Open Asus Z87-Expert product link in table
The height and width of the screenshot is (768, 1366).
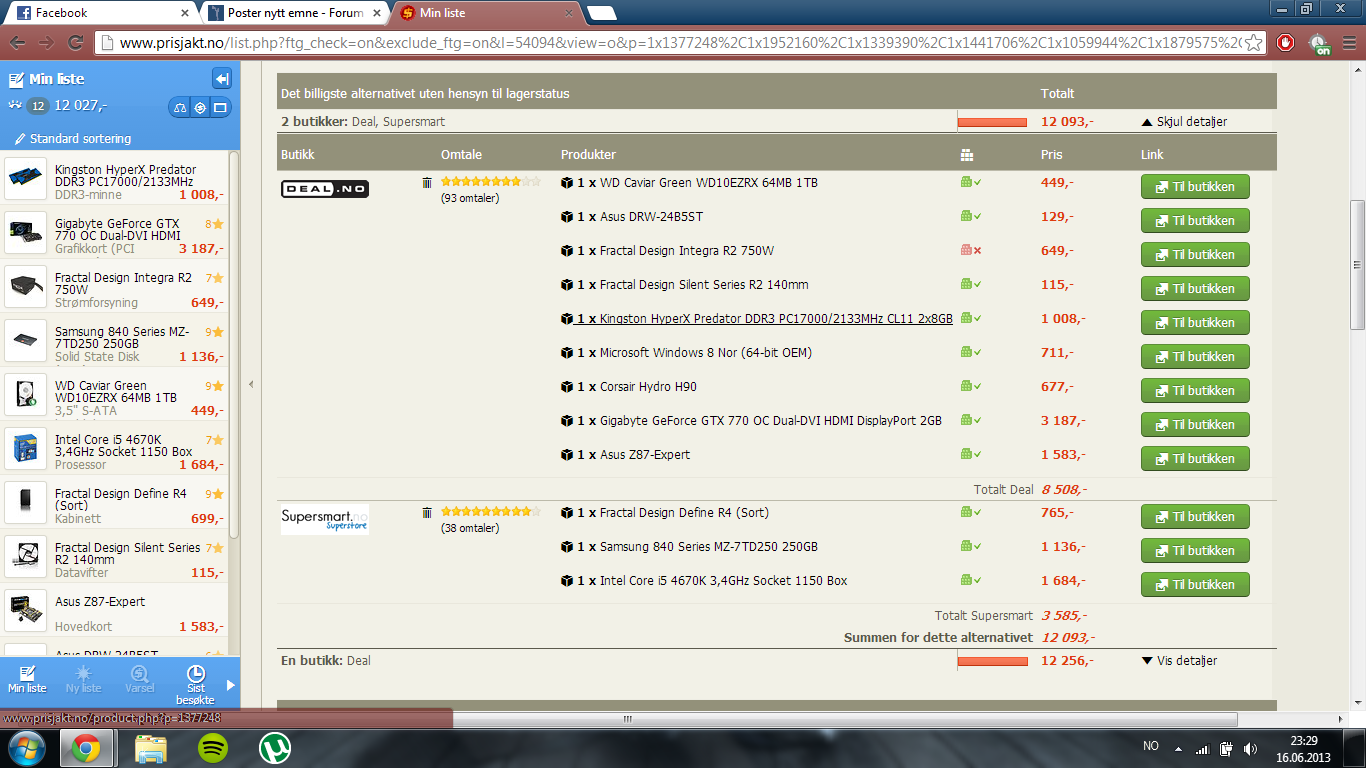[x=645, y=455]
